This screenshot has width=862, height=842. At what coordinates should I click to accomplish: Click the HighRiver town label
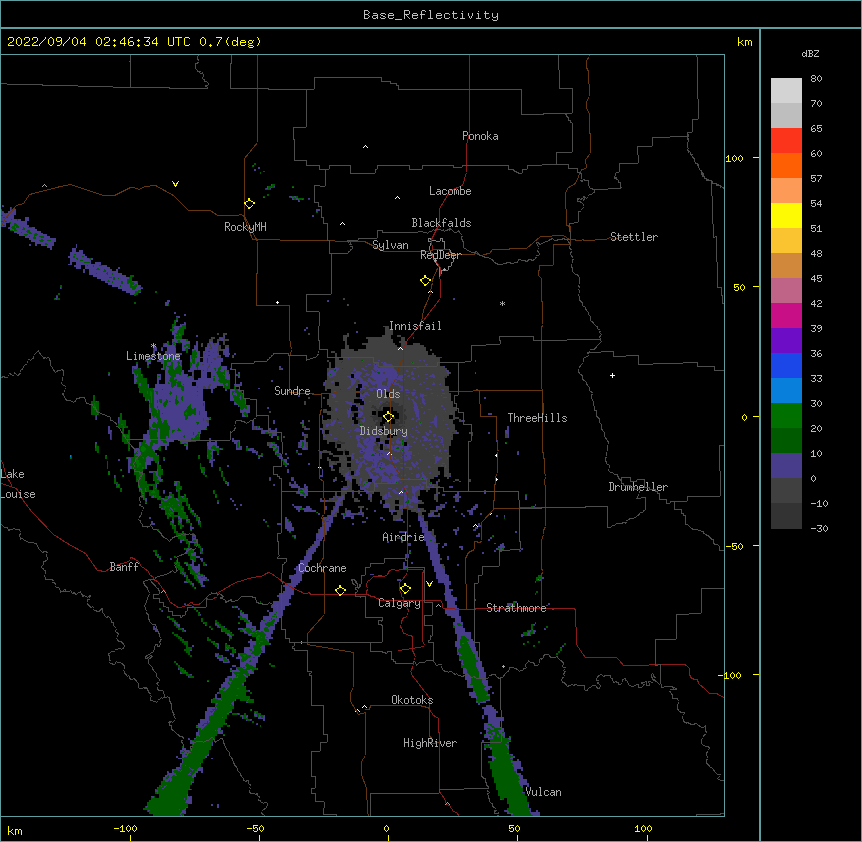pyautogui.click(x=430, y=743)
